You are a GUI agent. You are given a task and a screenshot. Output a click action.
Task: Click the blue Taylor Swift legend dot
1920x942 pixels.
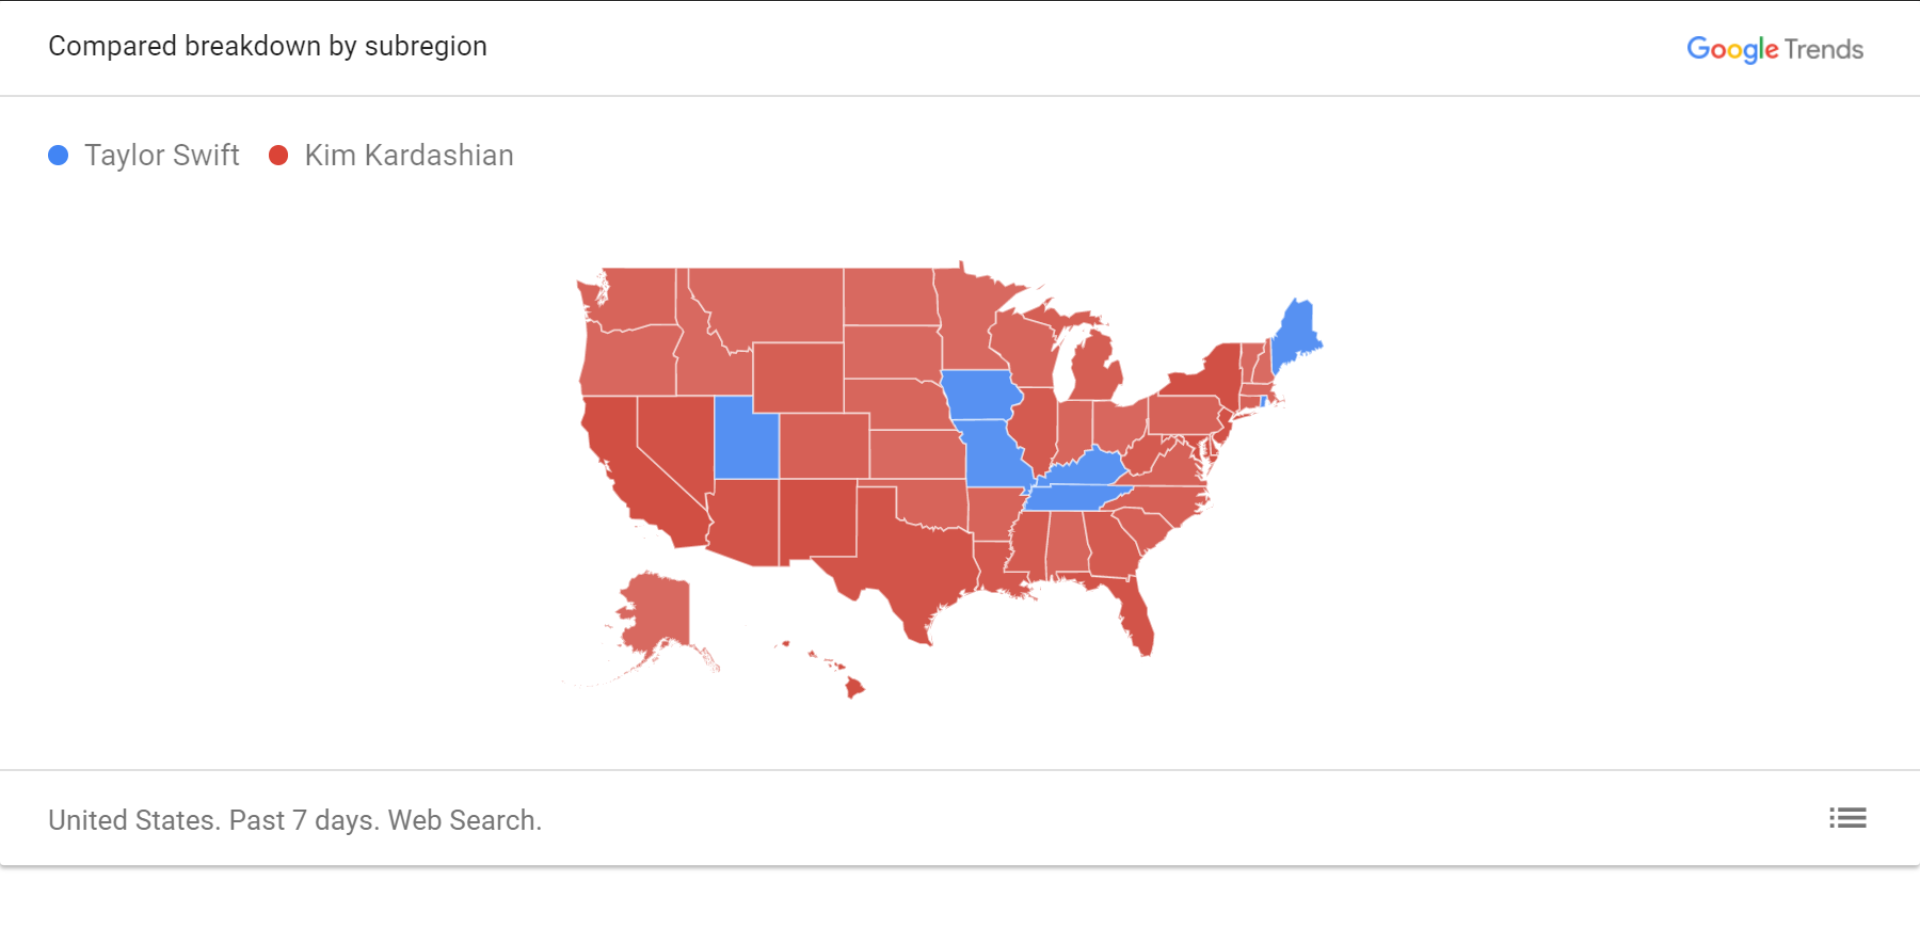coord(58,155)
